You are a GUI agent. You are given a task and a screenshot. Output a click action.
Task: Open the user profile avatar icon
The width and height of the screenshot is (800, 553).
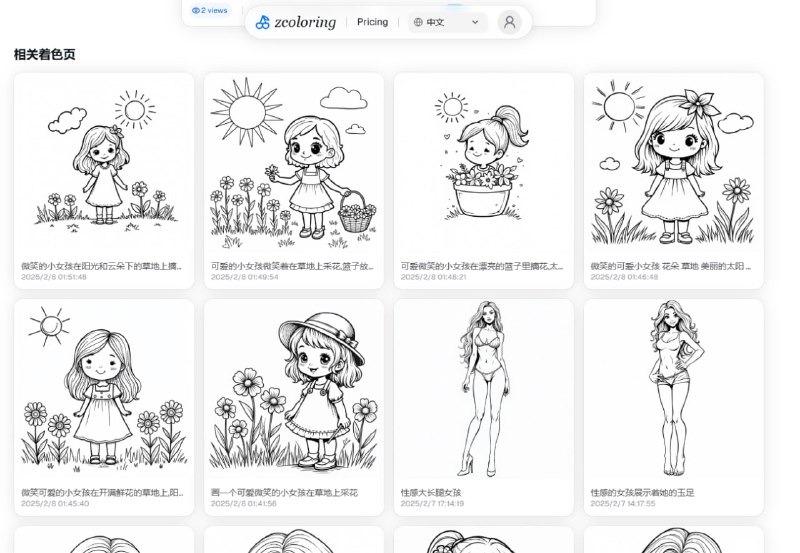pos(510,22)
